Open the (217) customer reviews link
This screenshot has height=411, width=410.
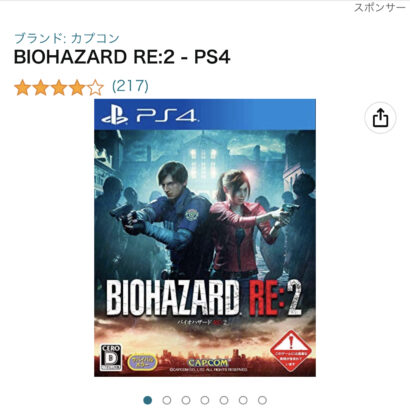coord(130,86)
